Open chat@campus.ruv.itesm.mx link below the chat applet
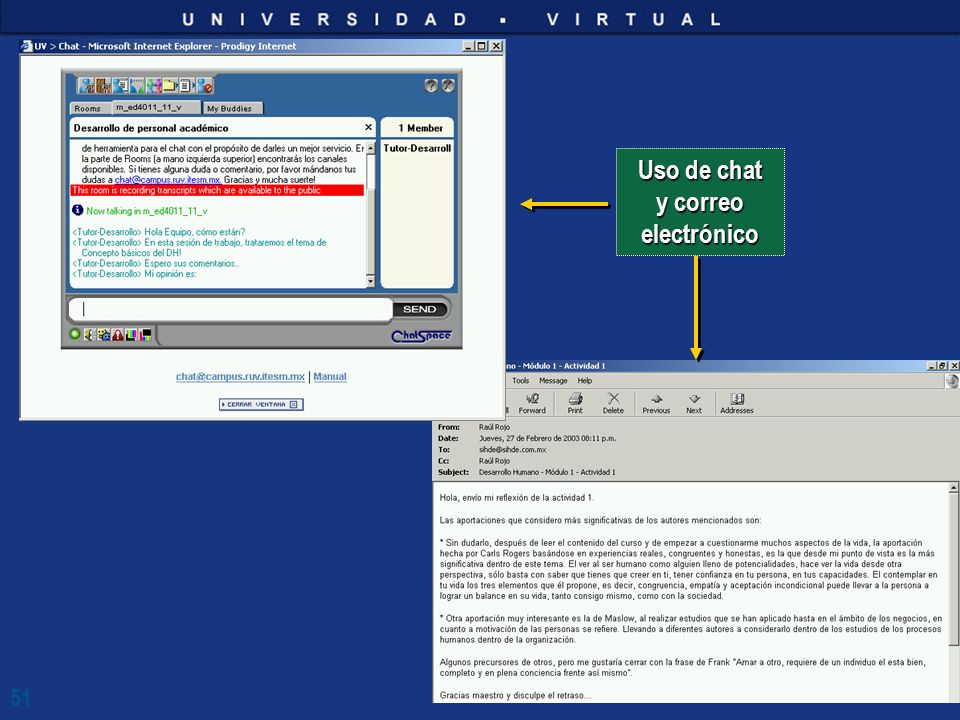 [x=240, y=377]
